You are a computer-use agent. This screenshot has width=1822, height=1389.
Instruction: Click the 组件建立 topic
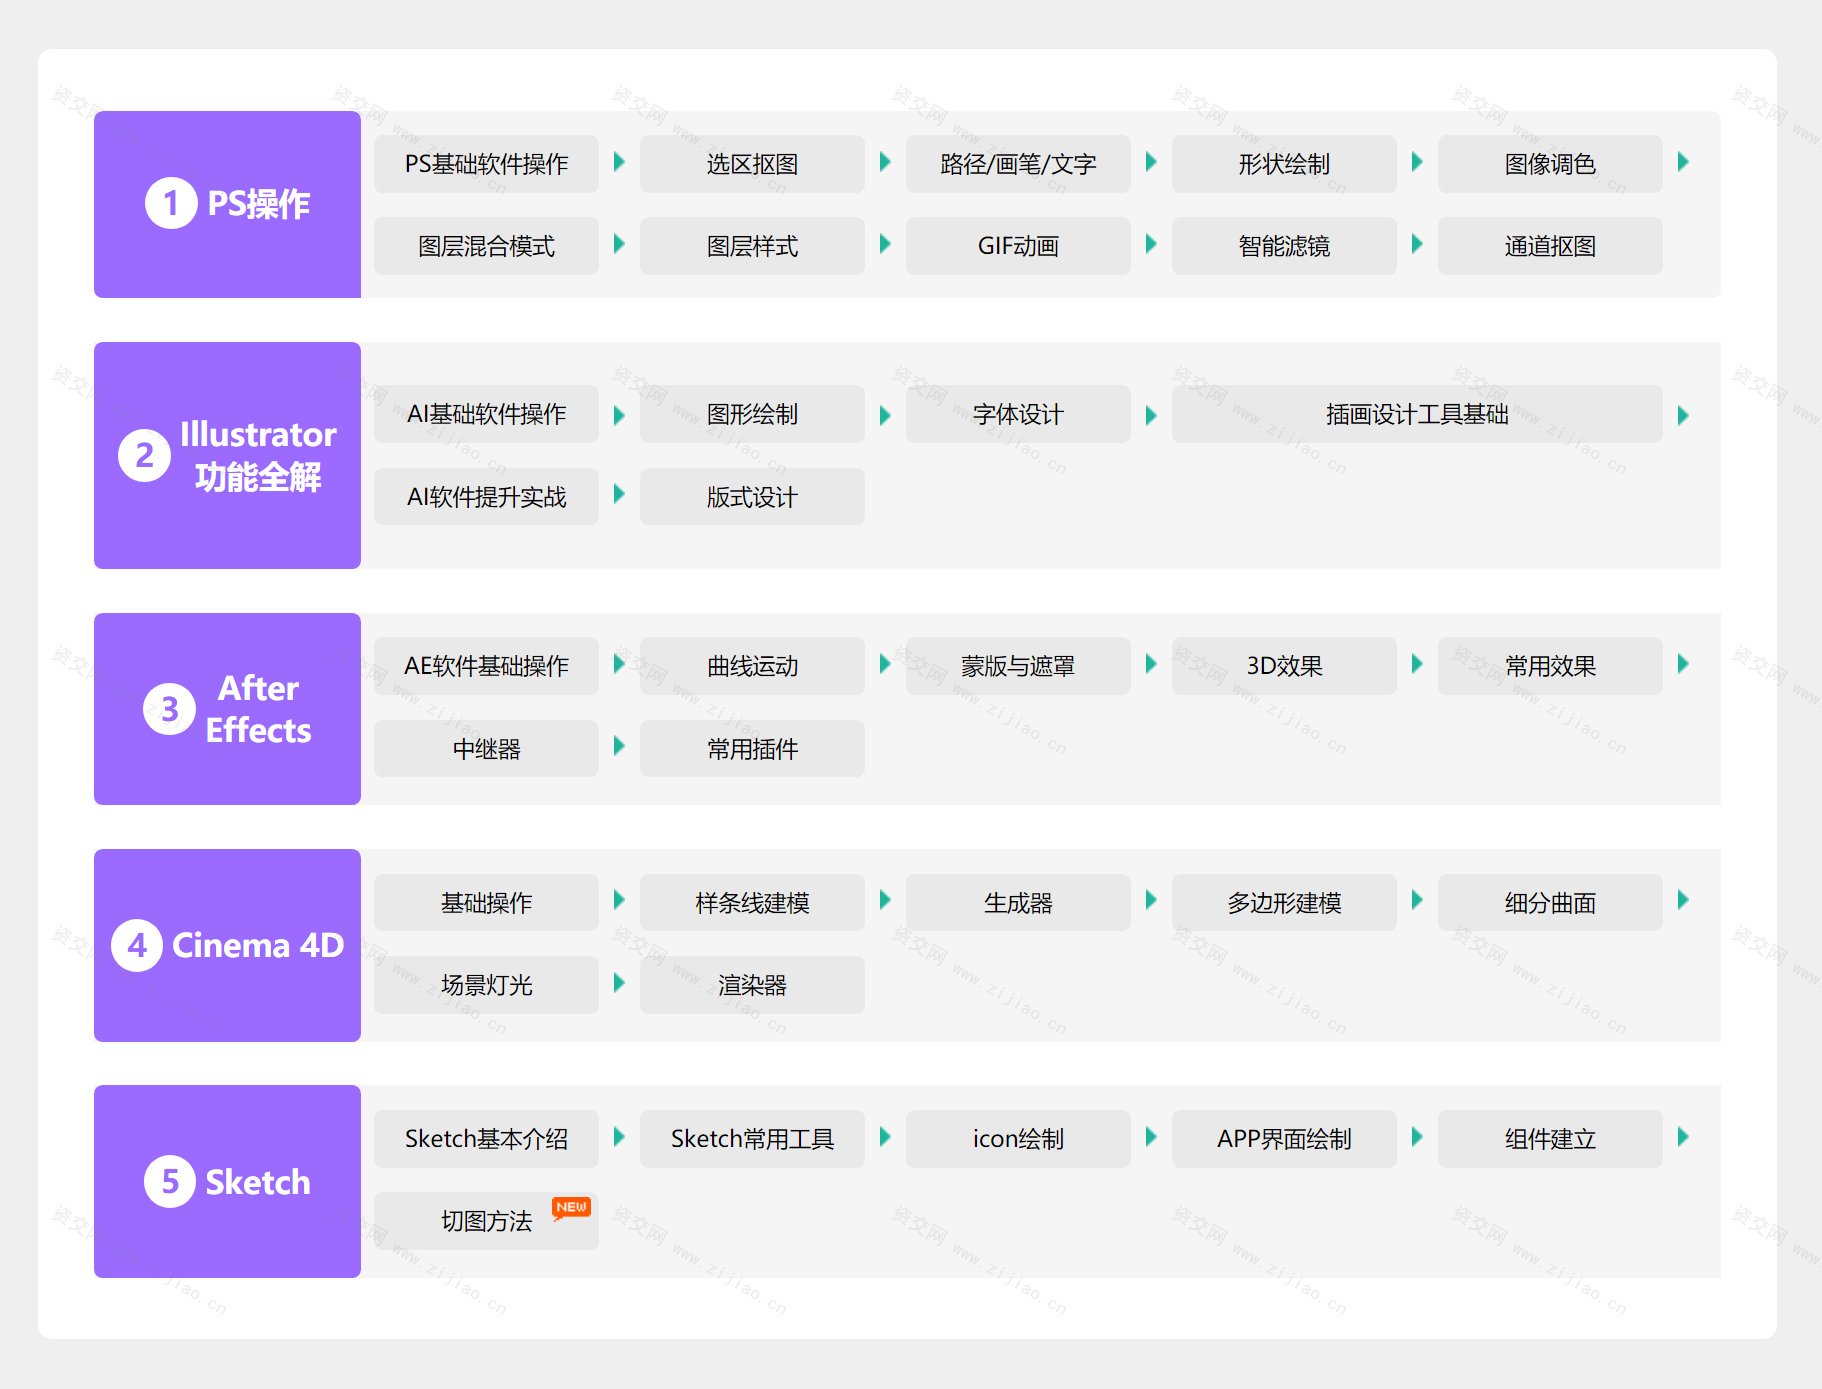[1550, 1139]
